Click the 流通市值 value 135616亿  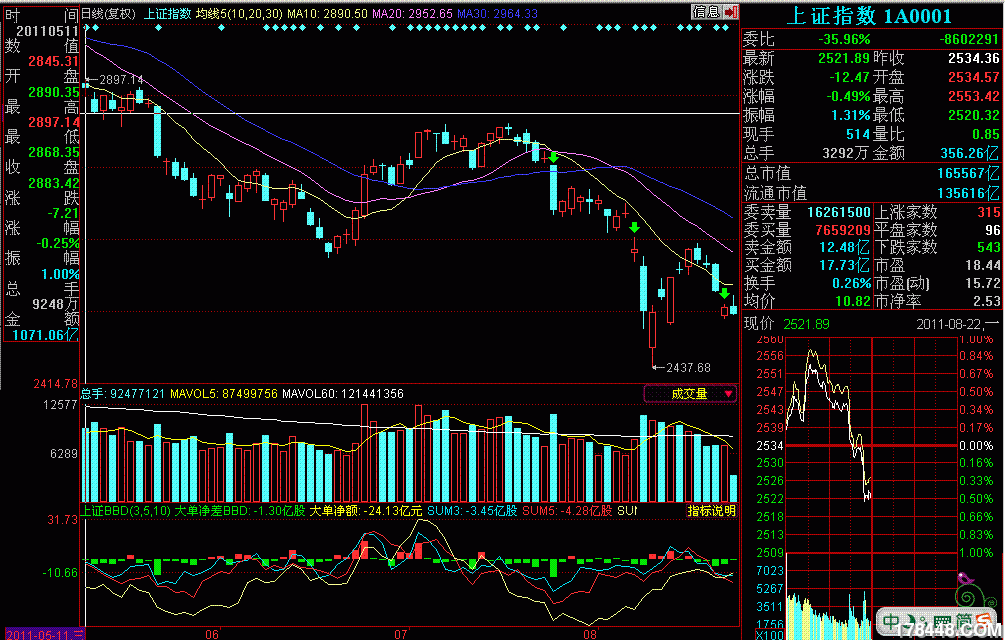[967, 193]
